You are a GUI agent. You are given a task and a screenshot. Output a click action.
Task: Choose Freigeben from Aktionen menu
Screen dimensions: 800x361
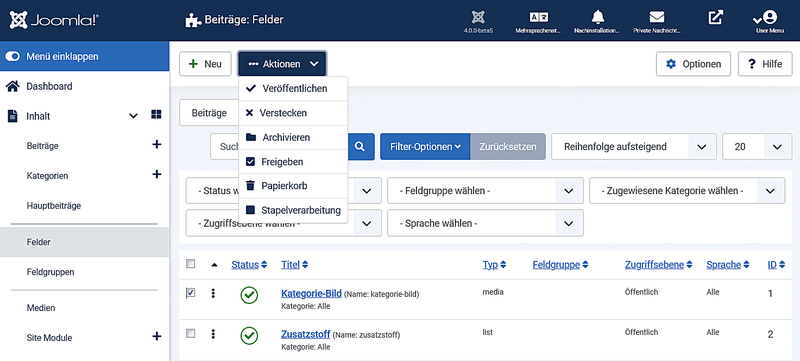tap(293, 162)
